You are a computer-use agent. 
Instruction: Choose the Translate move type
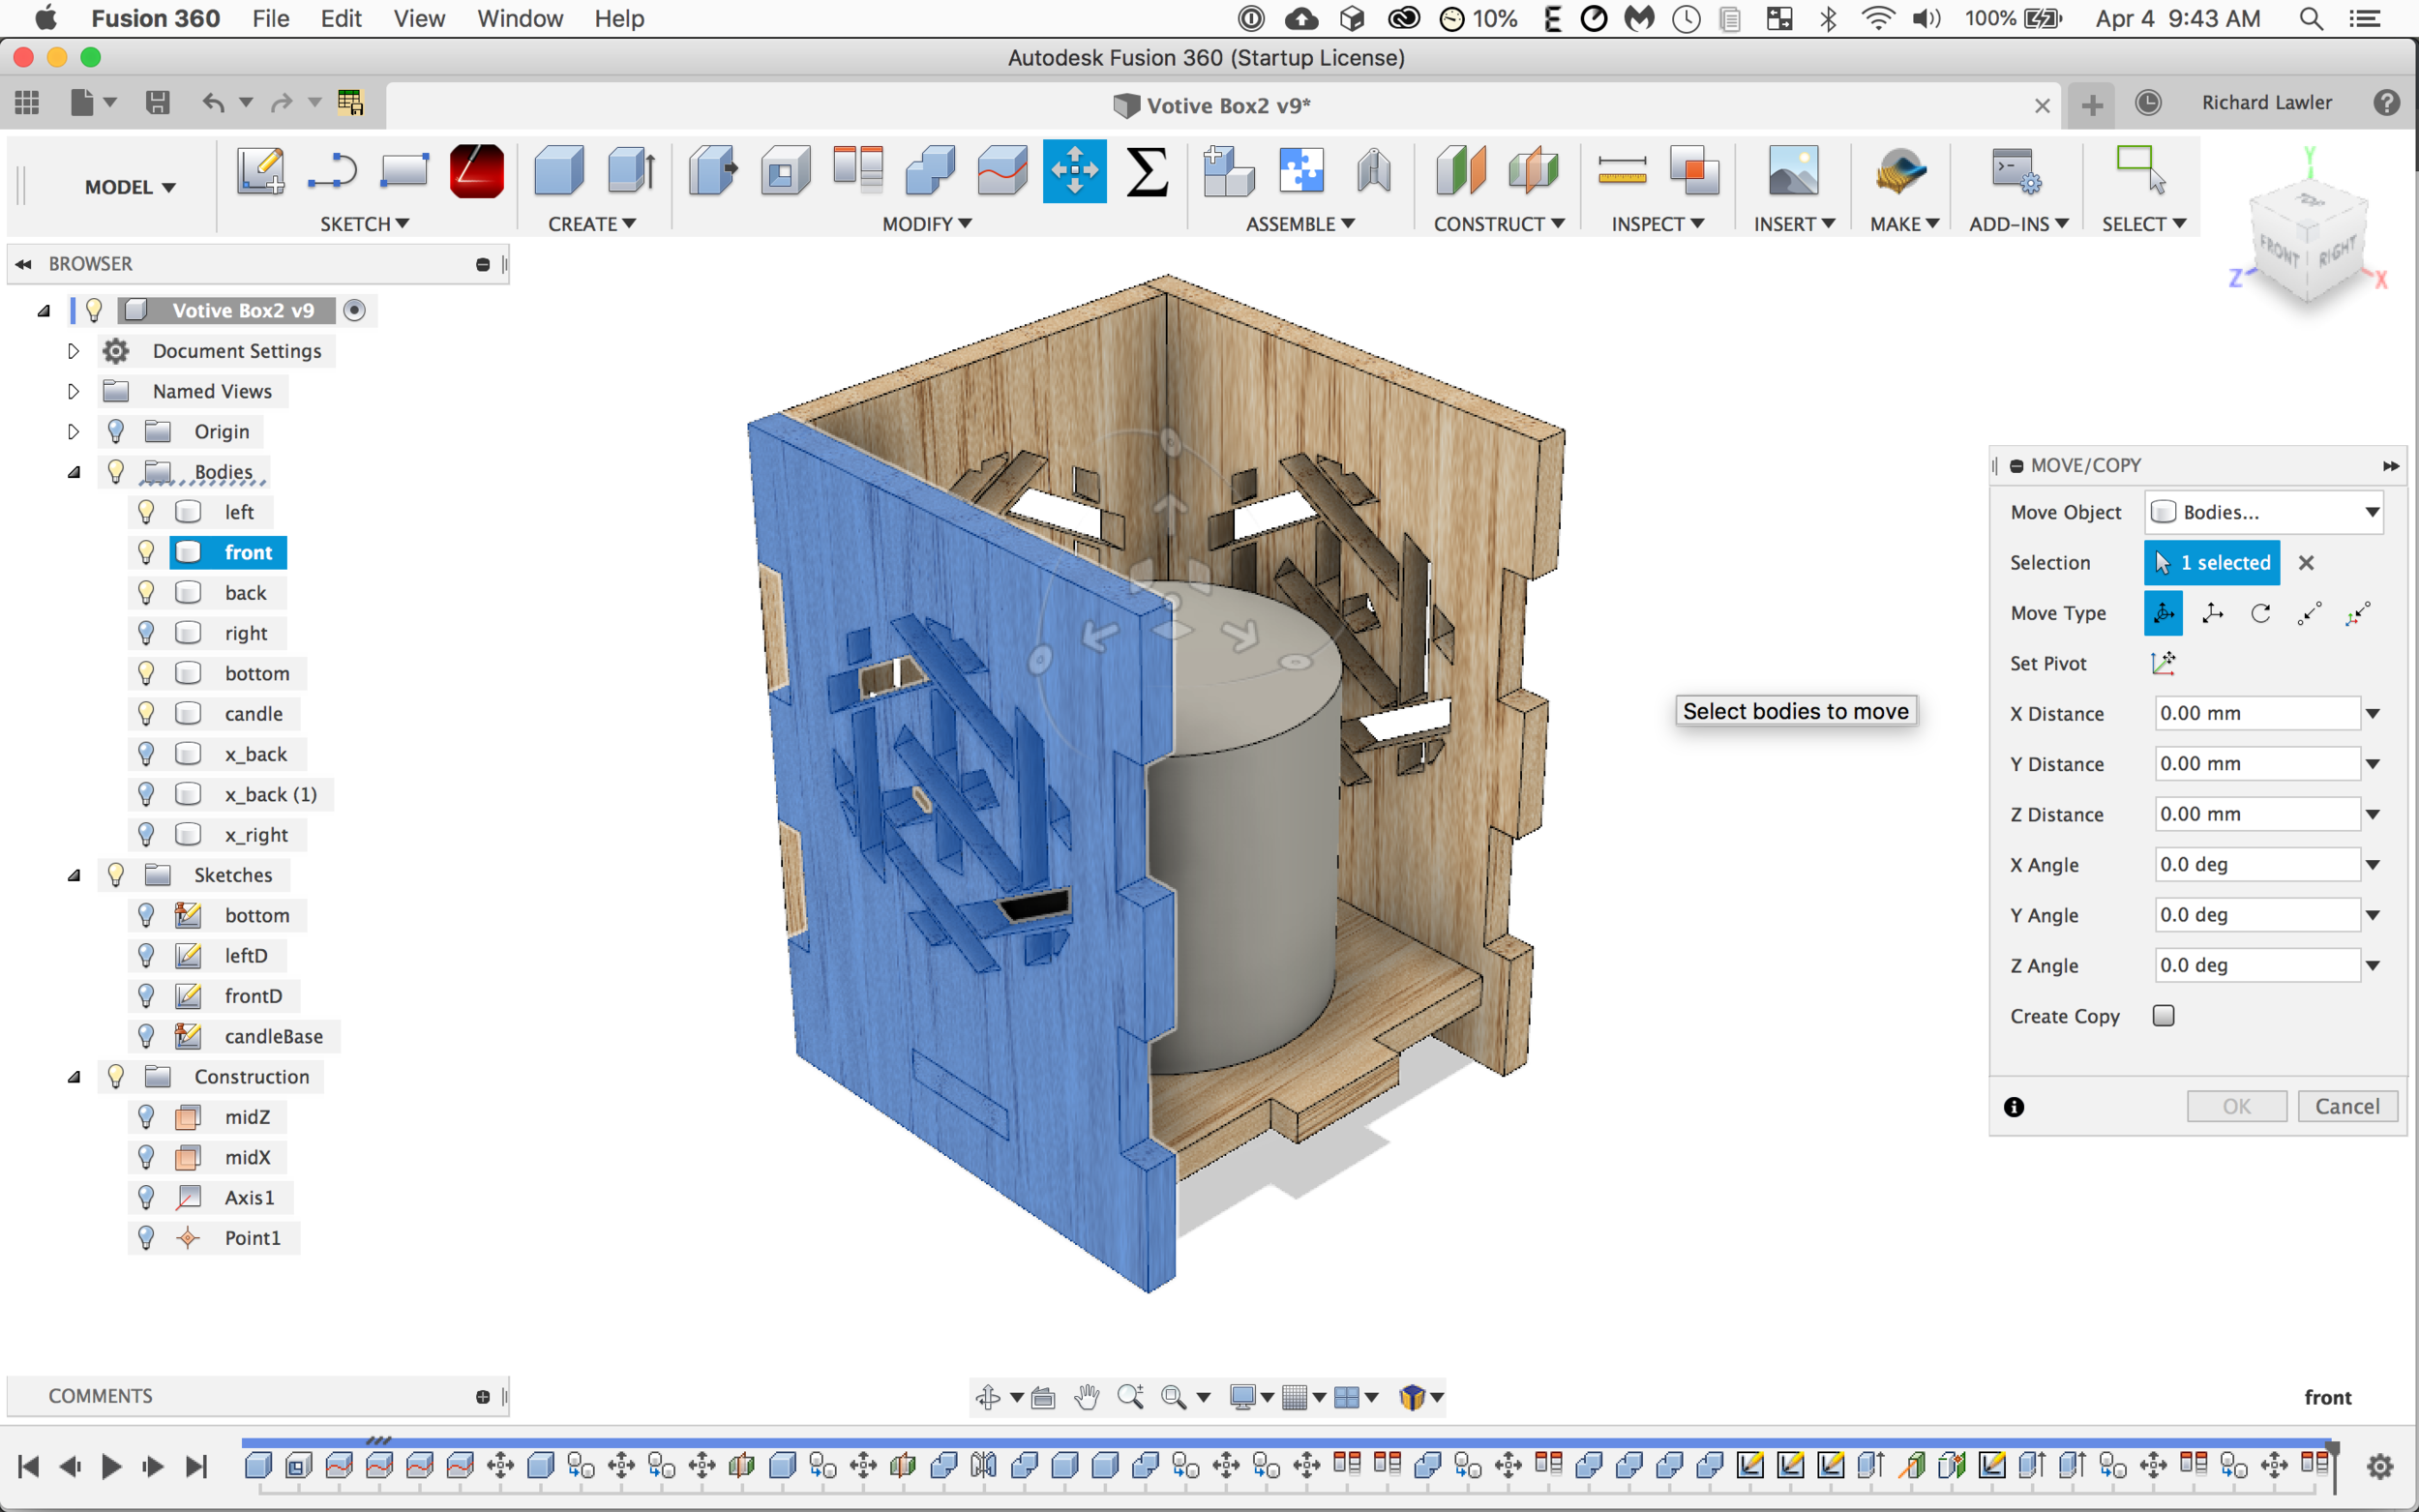(x=2212, y=613)
